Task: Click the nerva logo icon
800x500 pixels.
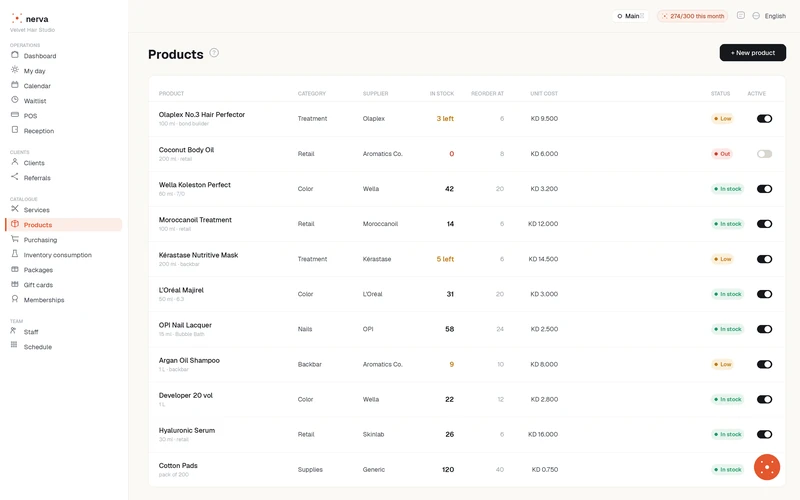Action: tap(17, 18)
